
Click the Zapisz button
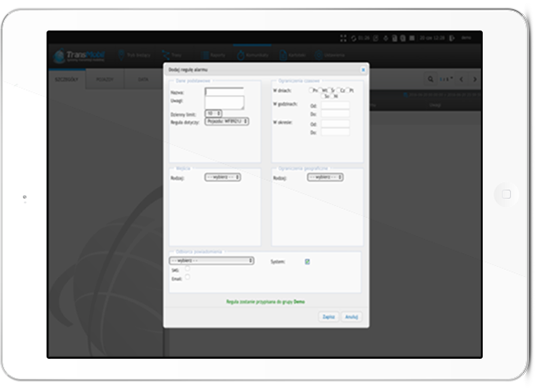328,317
